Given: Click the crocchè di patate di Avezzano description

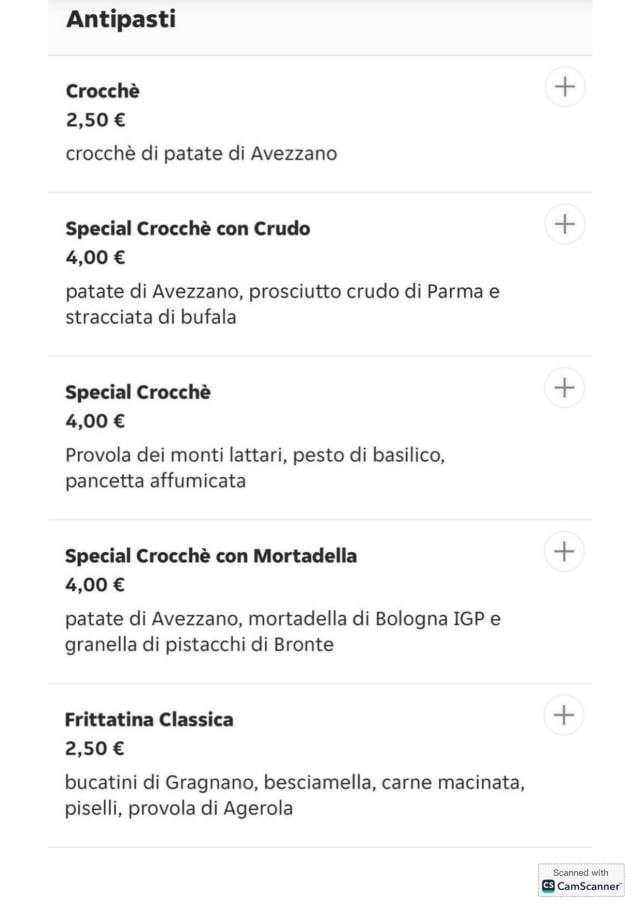Looking at the screenshot, I should click(x=201, y=154).
